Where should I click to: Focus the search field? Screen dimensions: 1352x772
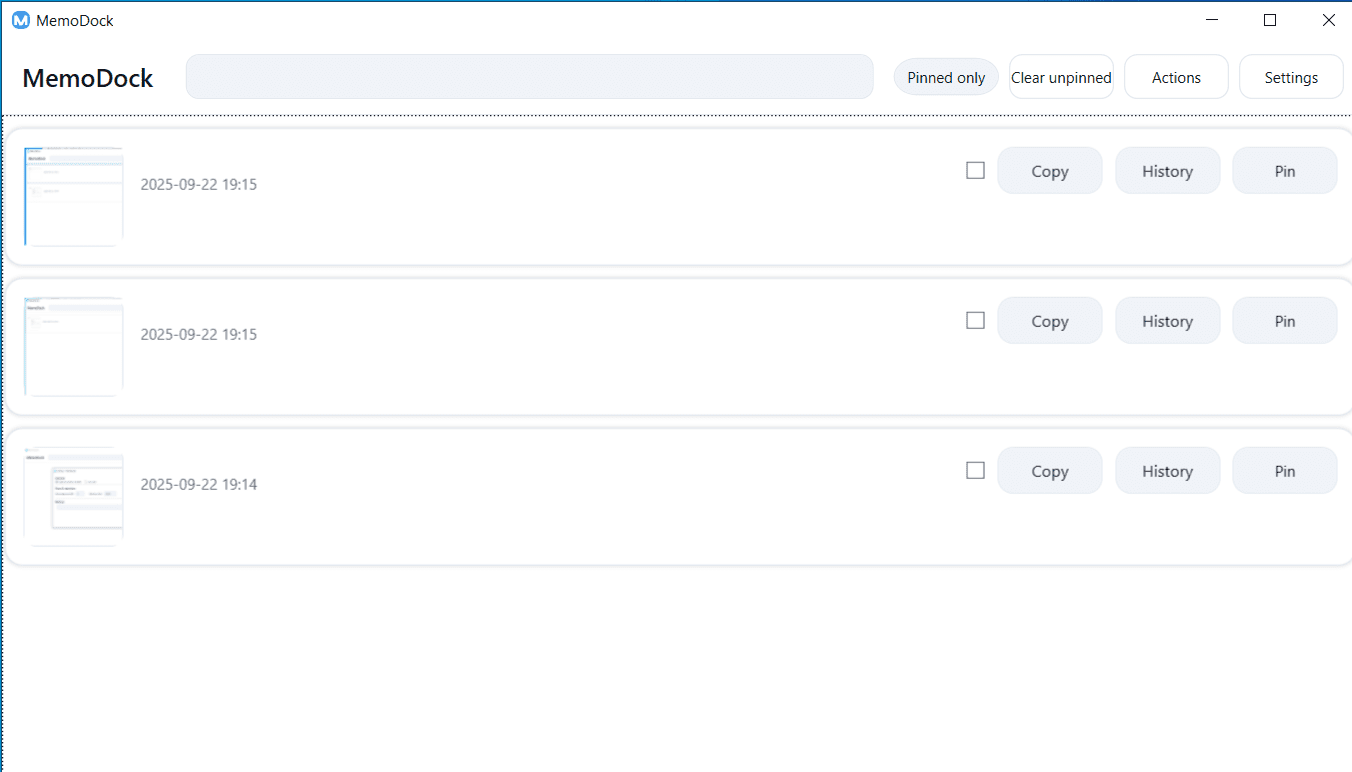(x=529, y=77)
